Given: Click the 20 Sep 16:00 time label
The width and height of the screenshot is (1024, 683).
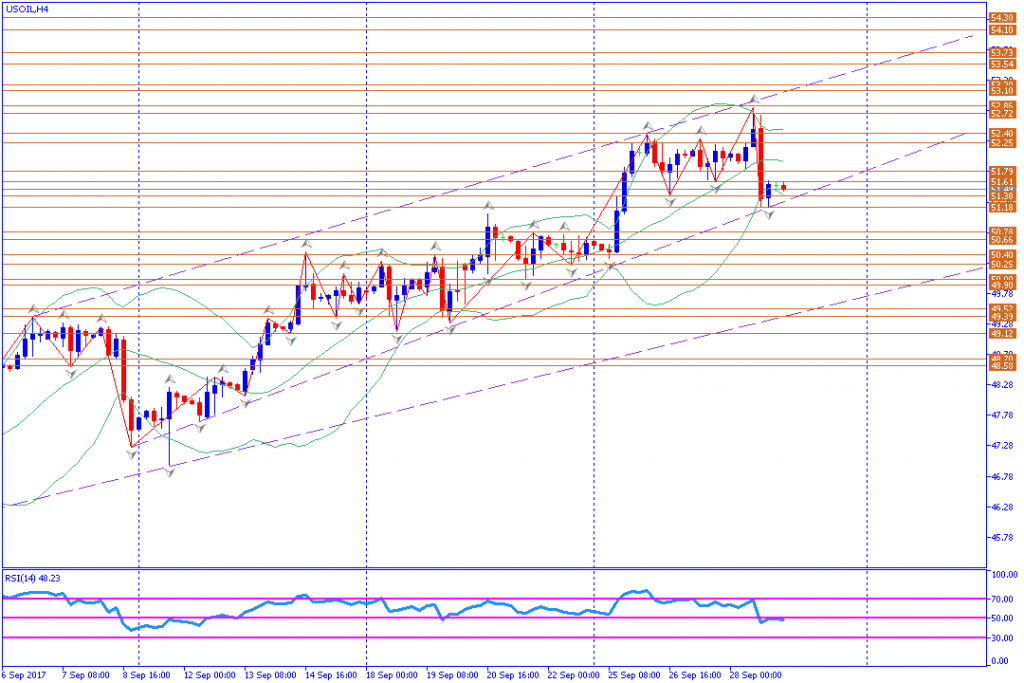Looking at the screenshot, I should point(513,675).
